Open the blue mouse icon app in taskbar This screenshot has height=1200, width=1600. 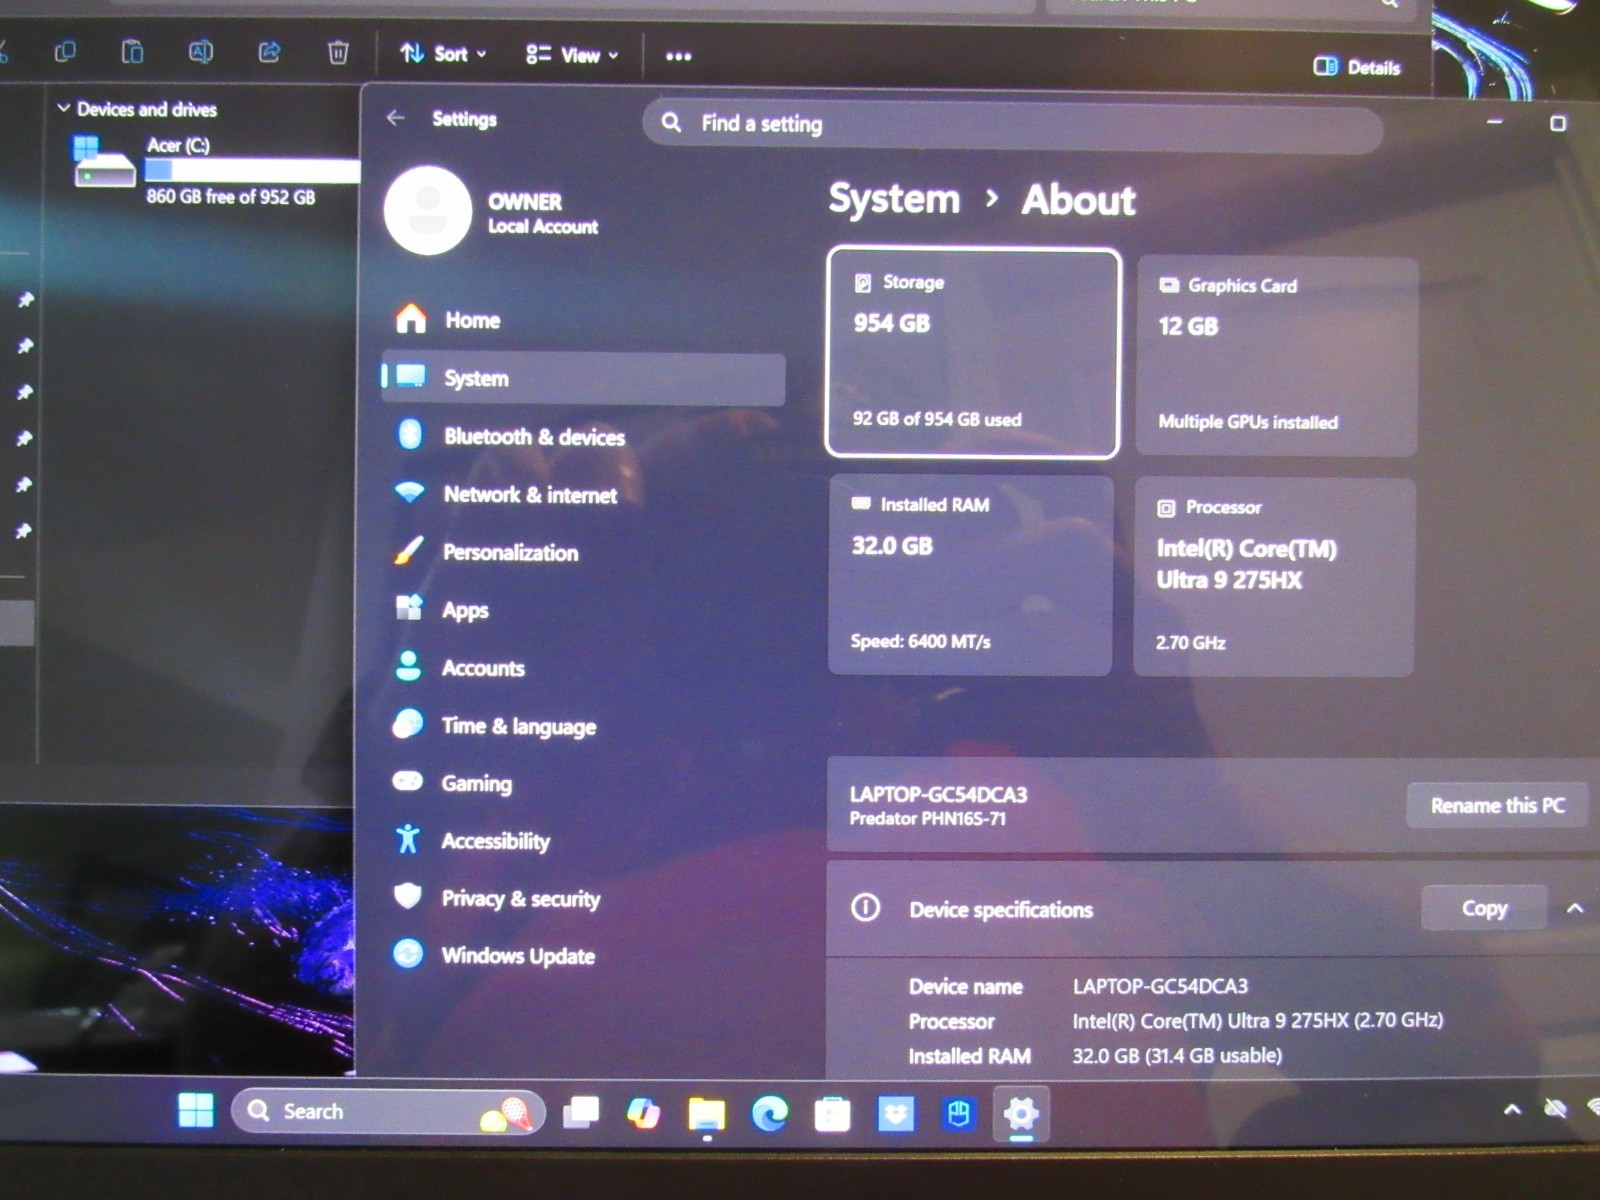958,1114
